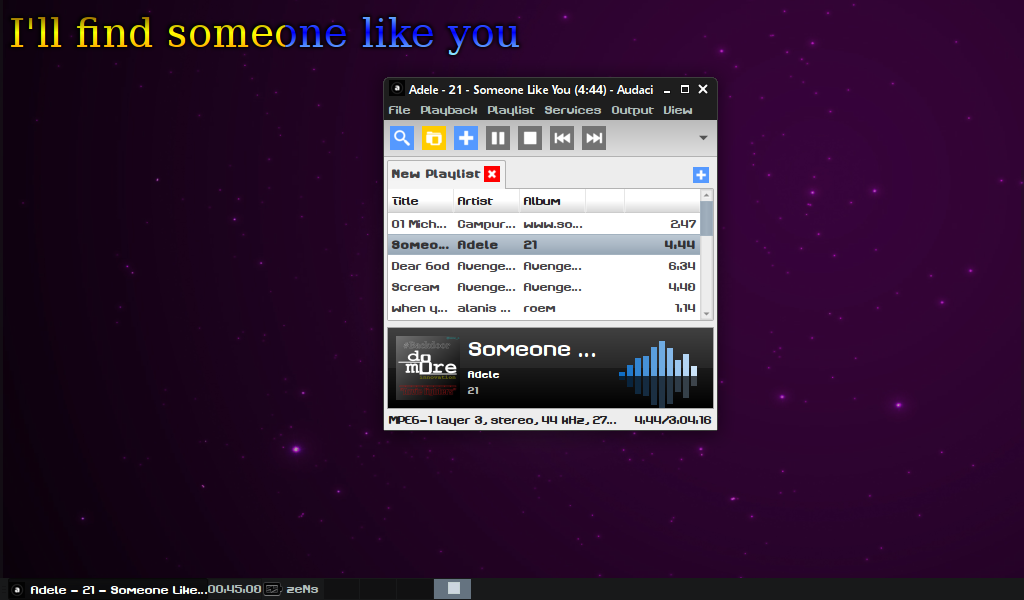The height and width of the screenshot is (600, 1024).
Task: Sort playlist by Album column header
Action: click(x=552, y=201)
